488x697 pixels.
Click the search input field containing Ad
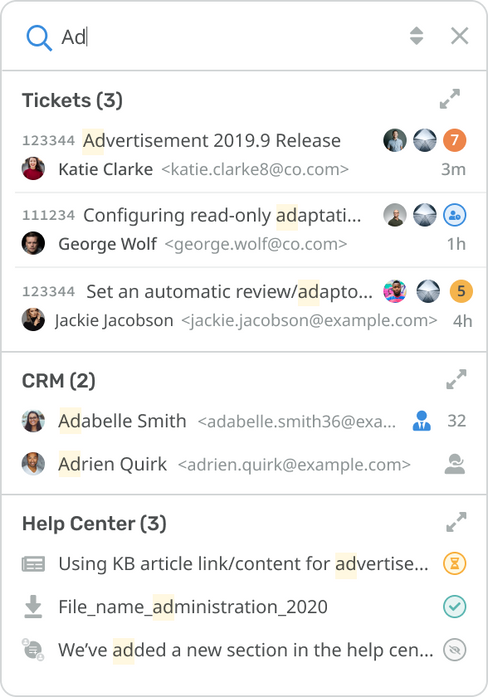231,37
